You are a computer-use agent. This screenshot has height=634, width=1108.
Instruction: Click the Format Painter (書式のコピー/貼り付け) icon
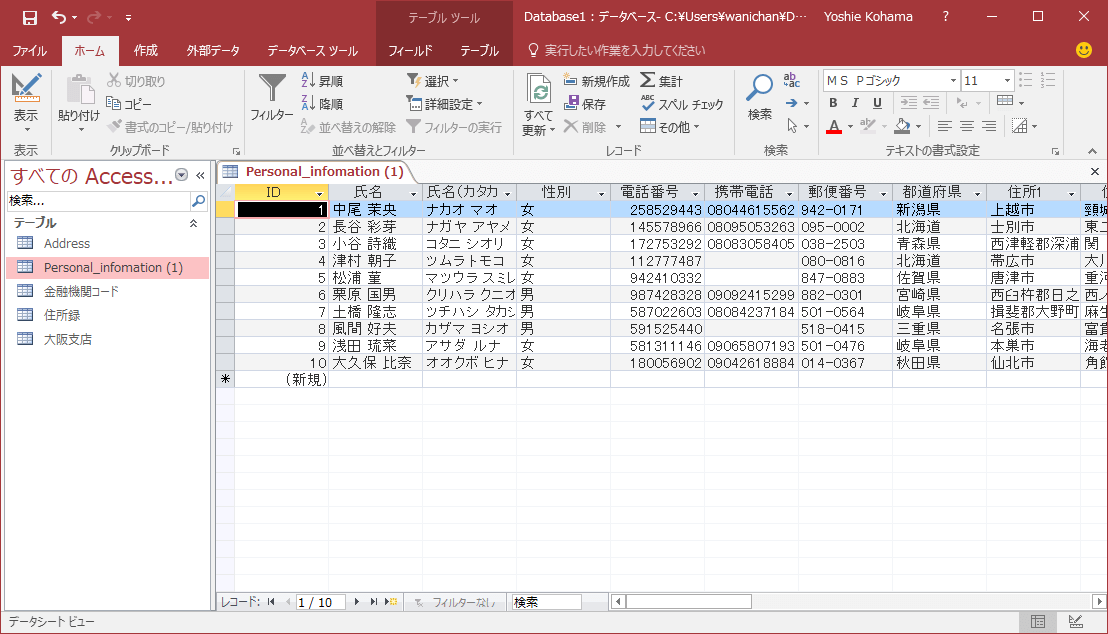click(114, 127)
